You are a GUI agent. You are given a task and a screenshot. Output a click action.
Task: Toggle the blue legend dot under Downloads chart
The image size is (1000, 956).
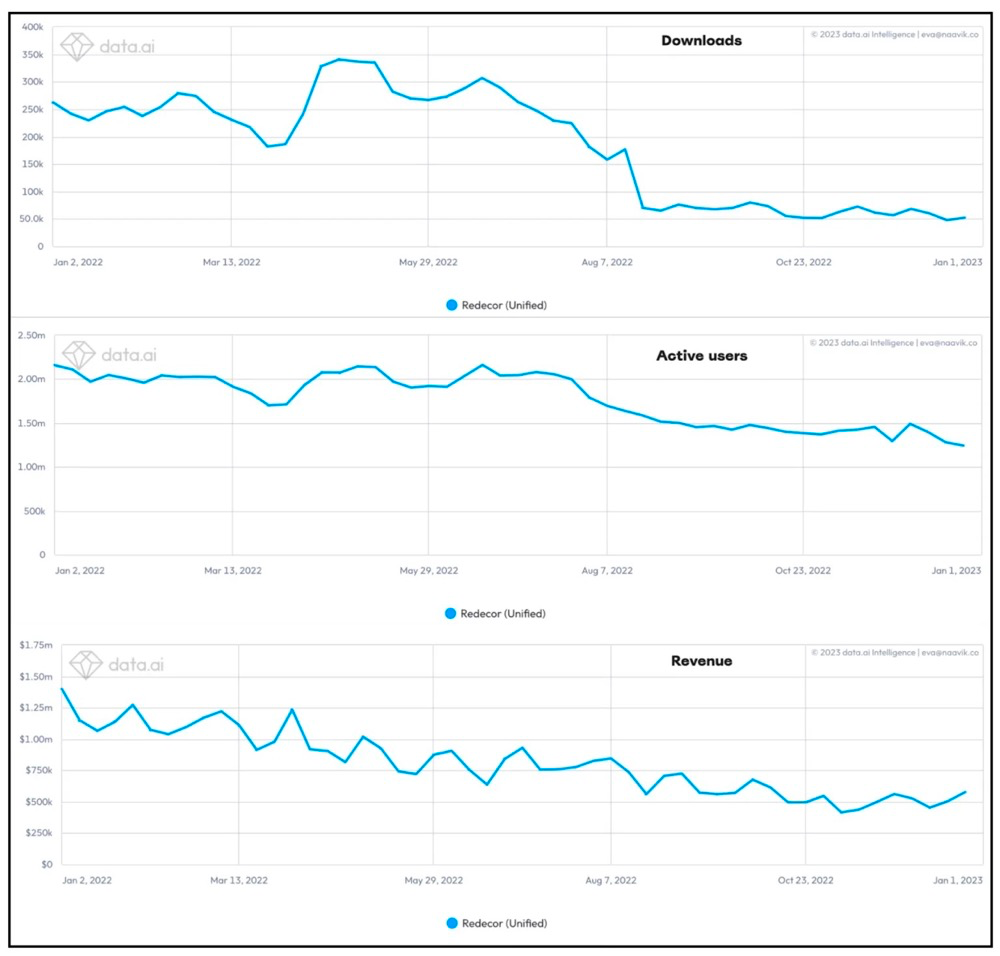[x=452, y=305]
